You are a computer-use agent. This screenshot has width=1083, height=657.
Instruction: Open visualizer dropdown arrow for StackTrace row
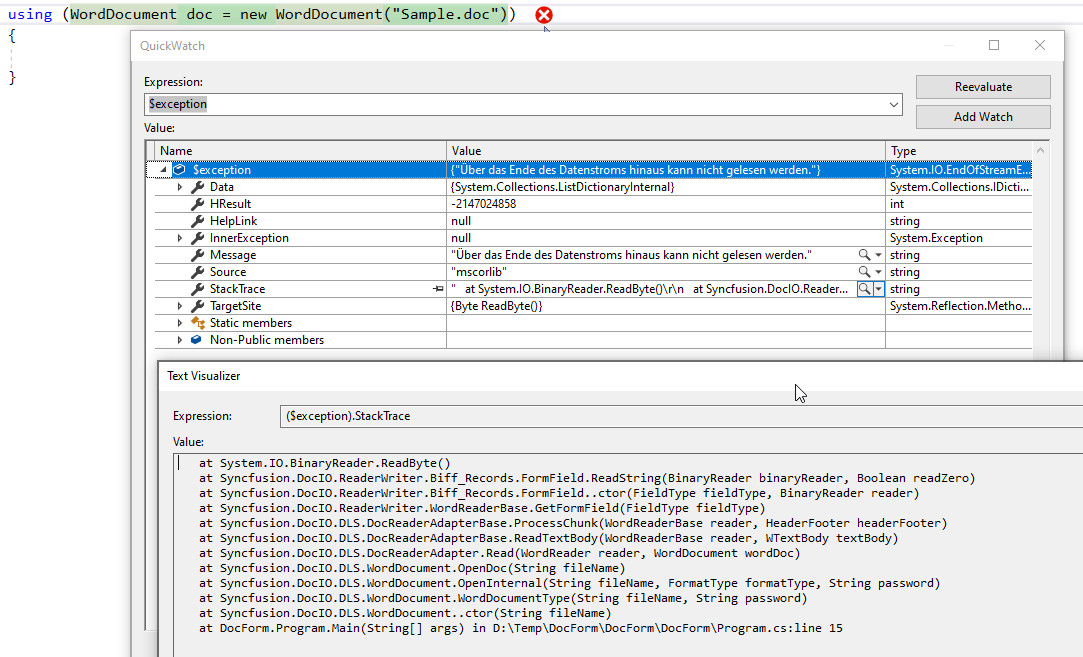(879, 289)
